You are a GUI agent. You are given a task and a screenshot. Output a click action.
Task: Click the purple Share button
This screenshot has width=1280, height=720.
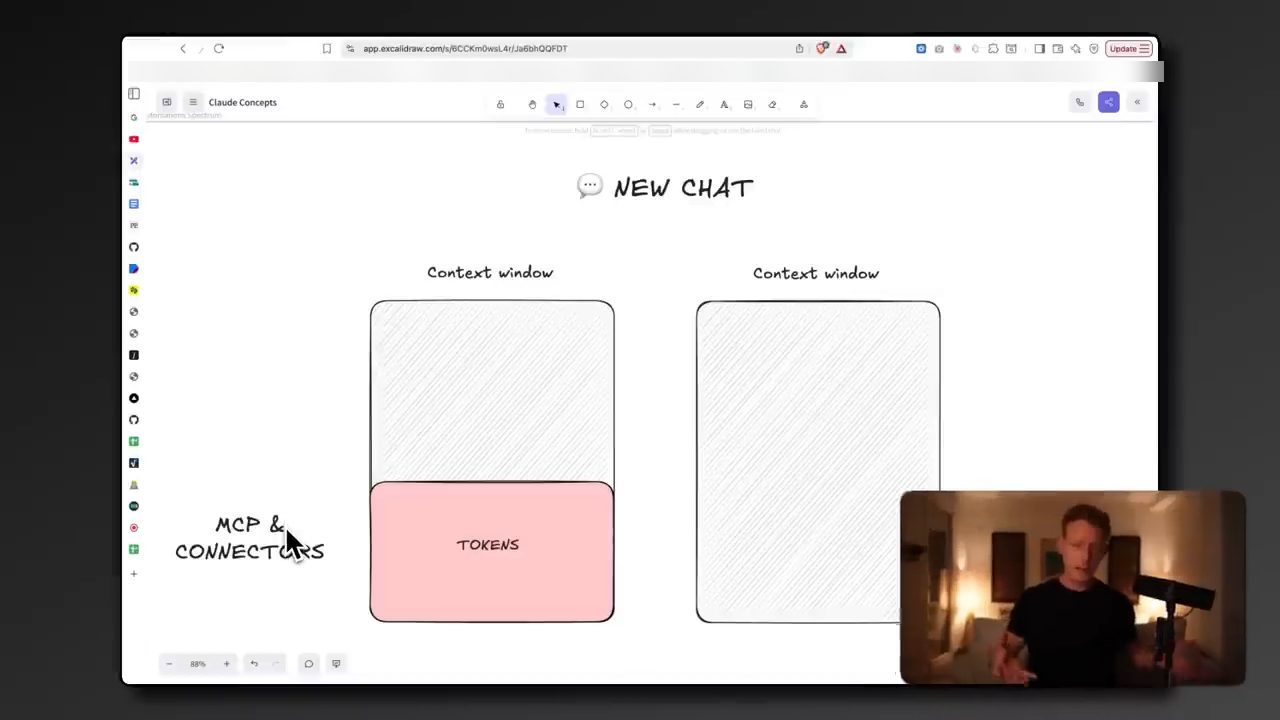pyautogui.click(x=1108, y=102)
